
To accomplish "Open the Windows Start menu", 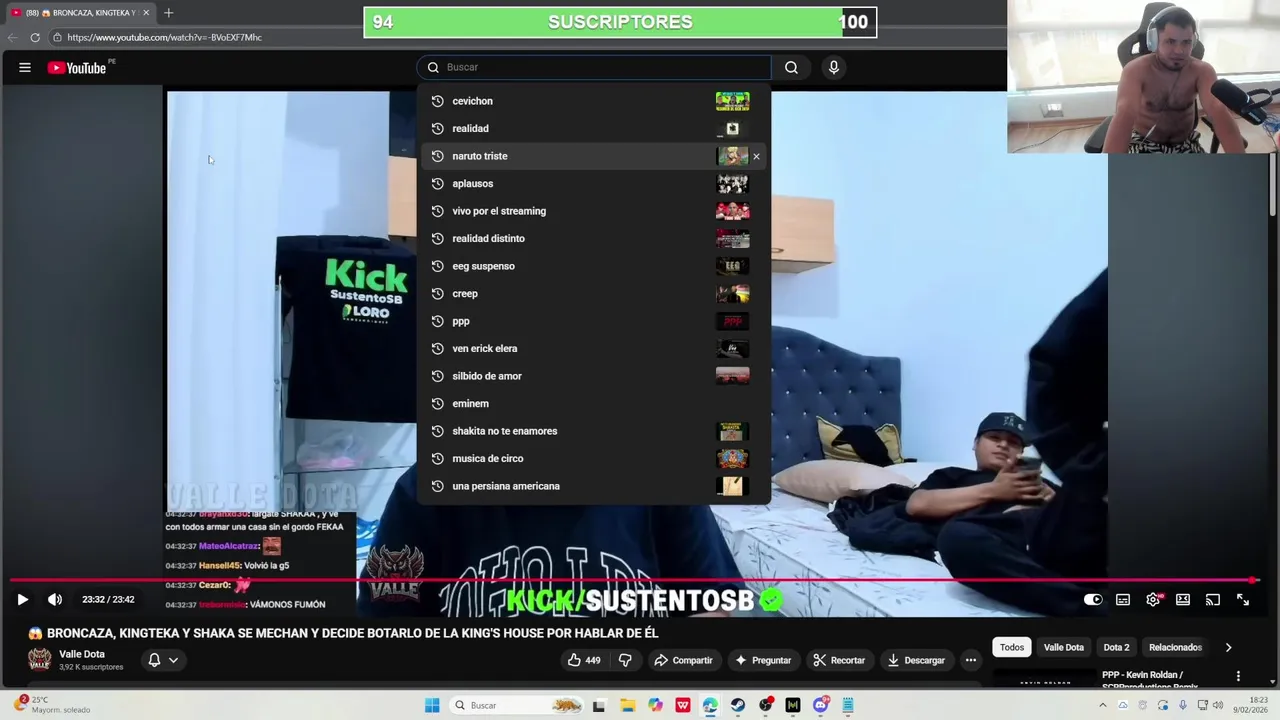I will coord(432,705).
